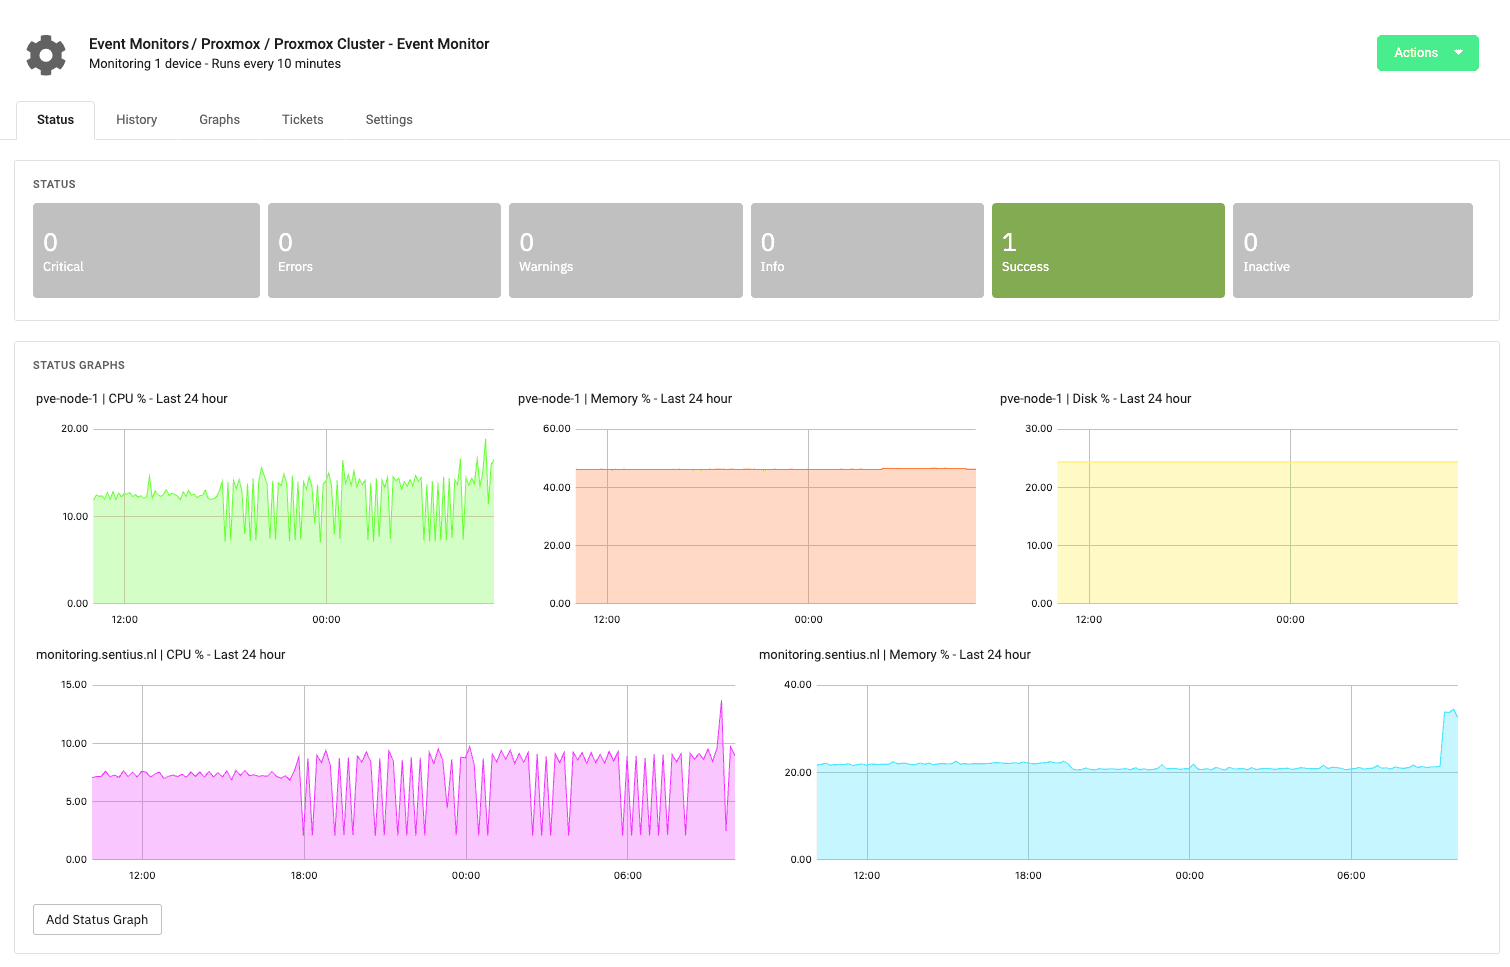Switch to the Tickets tab
This screenshot has width=1510, height=967.
click(302, 119)
